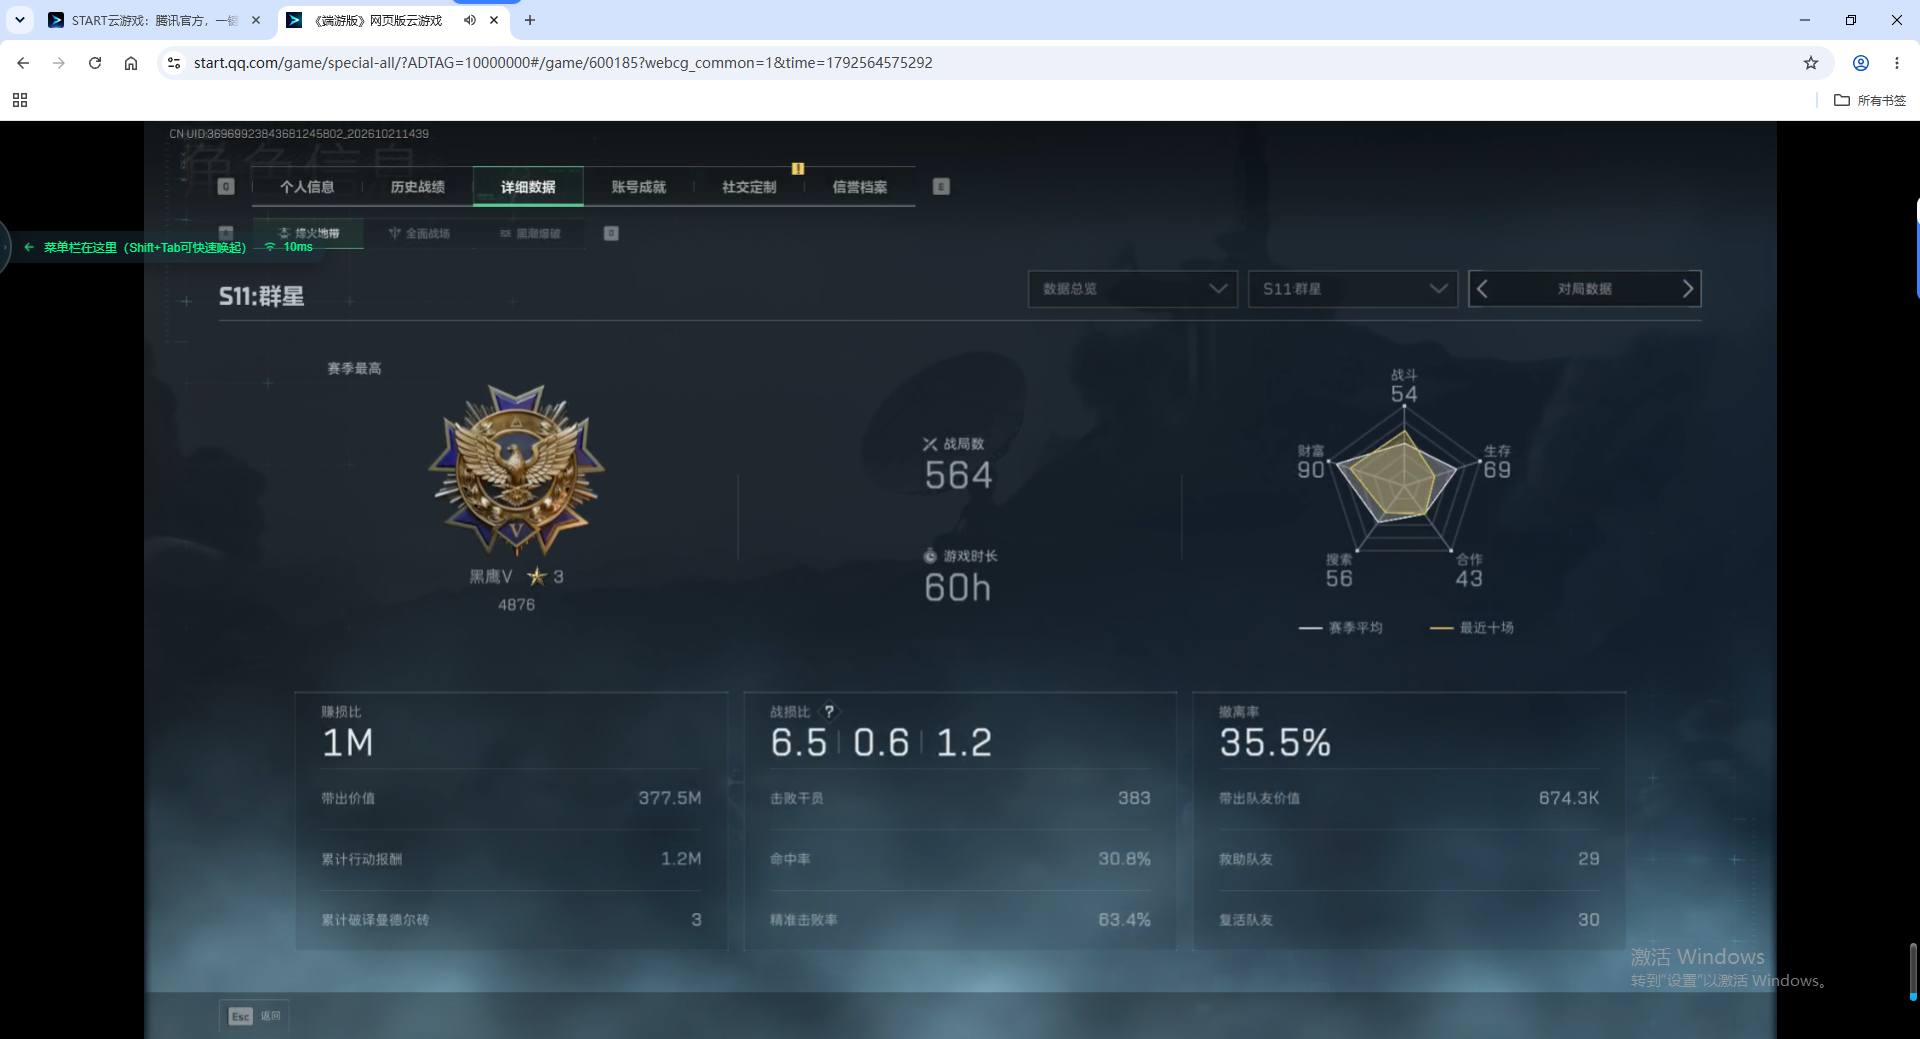Click the Q key hint before tabs
The height and width of the screenshot is (1039, 1920).
coord(226,187)
